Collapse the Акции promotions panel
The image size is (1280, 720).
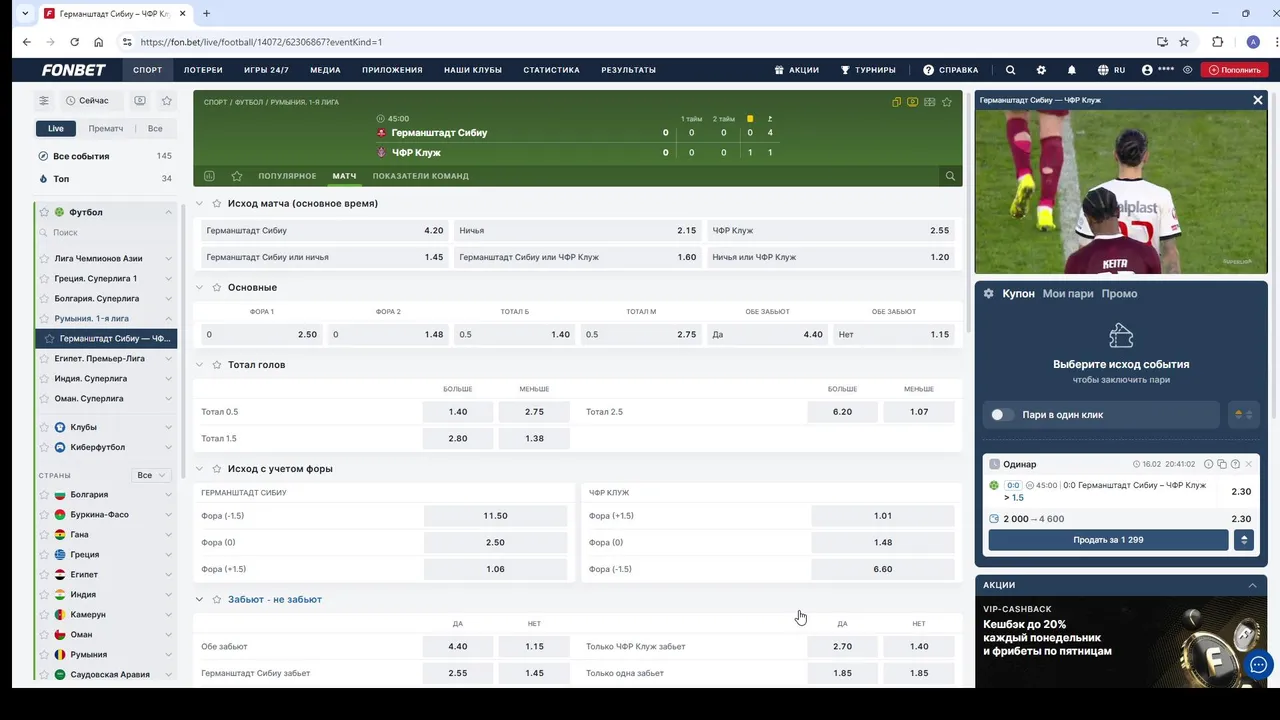(1252, 585)
